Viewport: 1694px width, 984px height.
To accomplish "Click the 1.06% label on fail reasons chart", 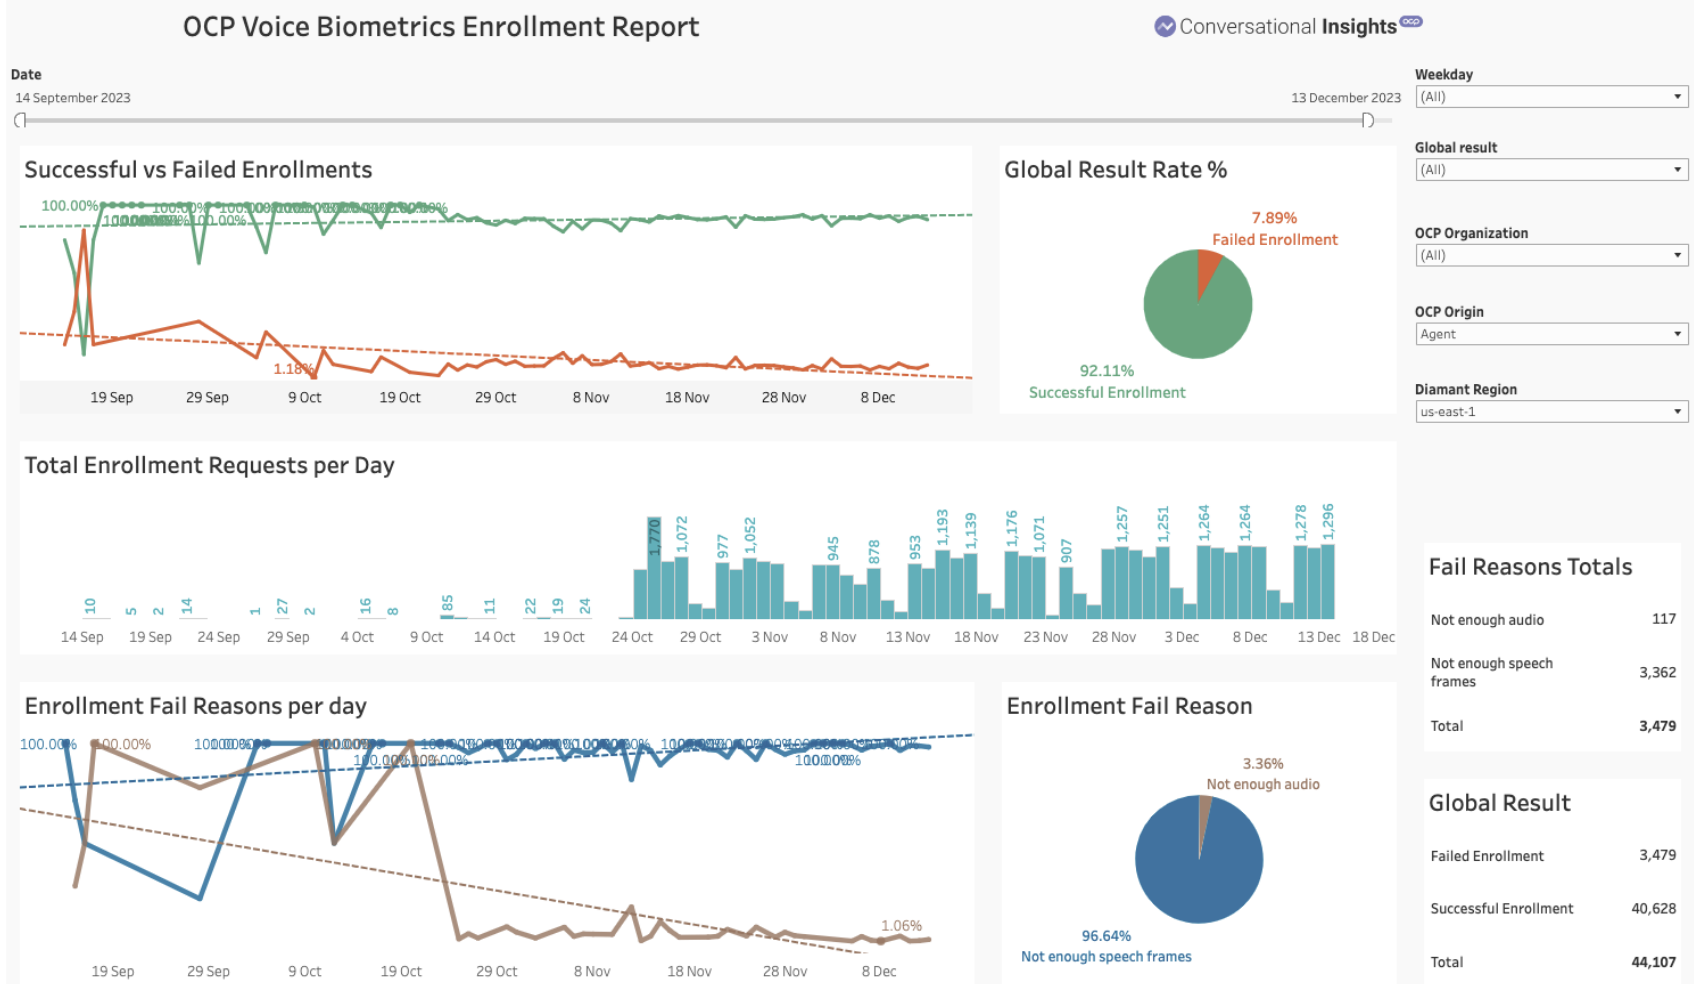I will [901, 926].
